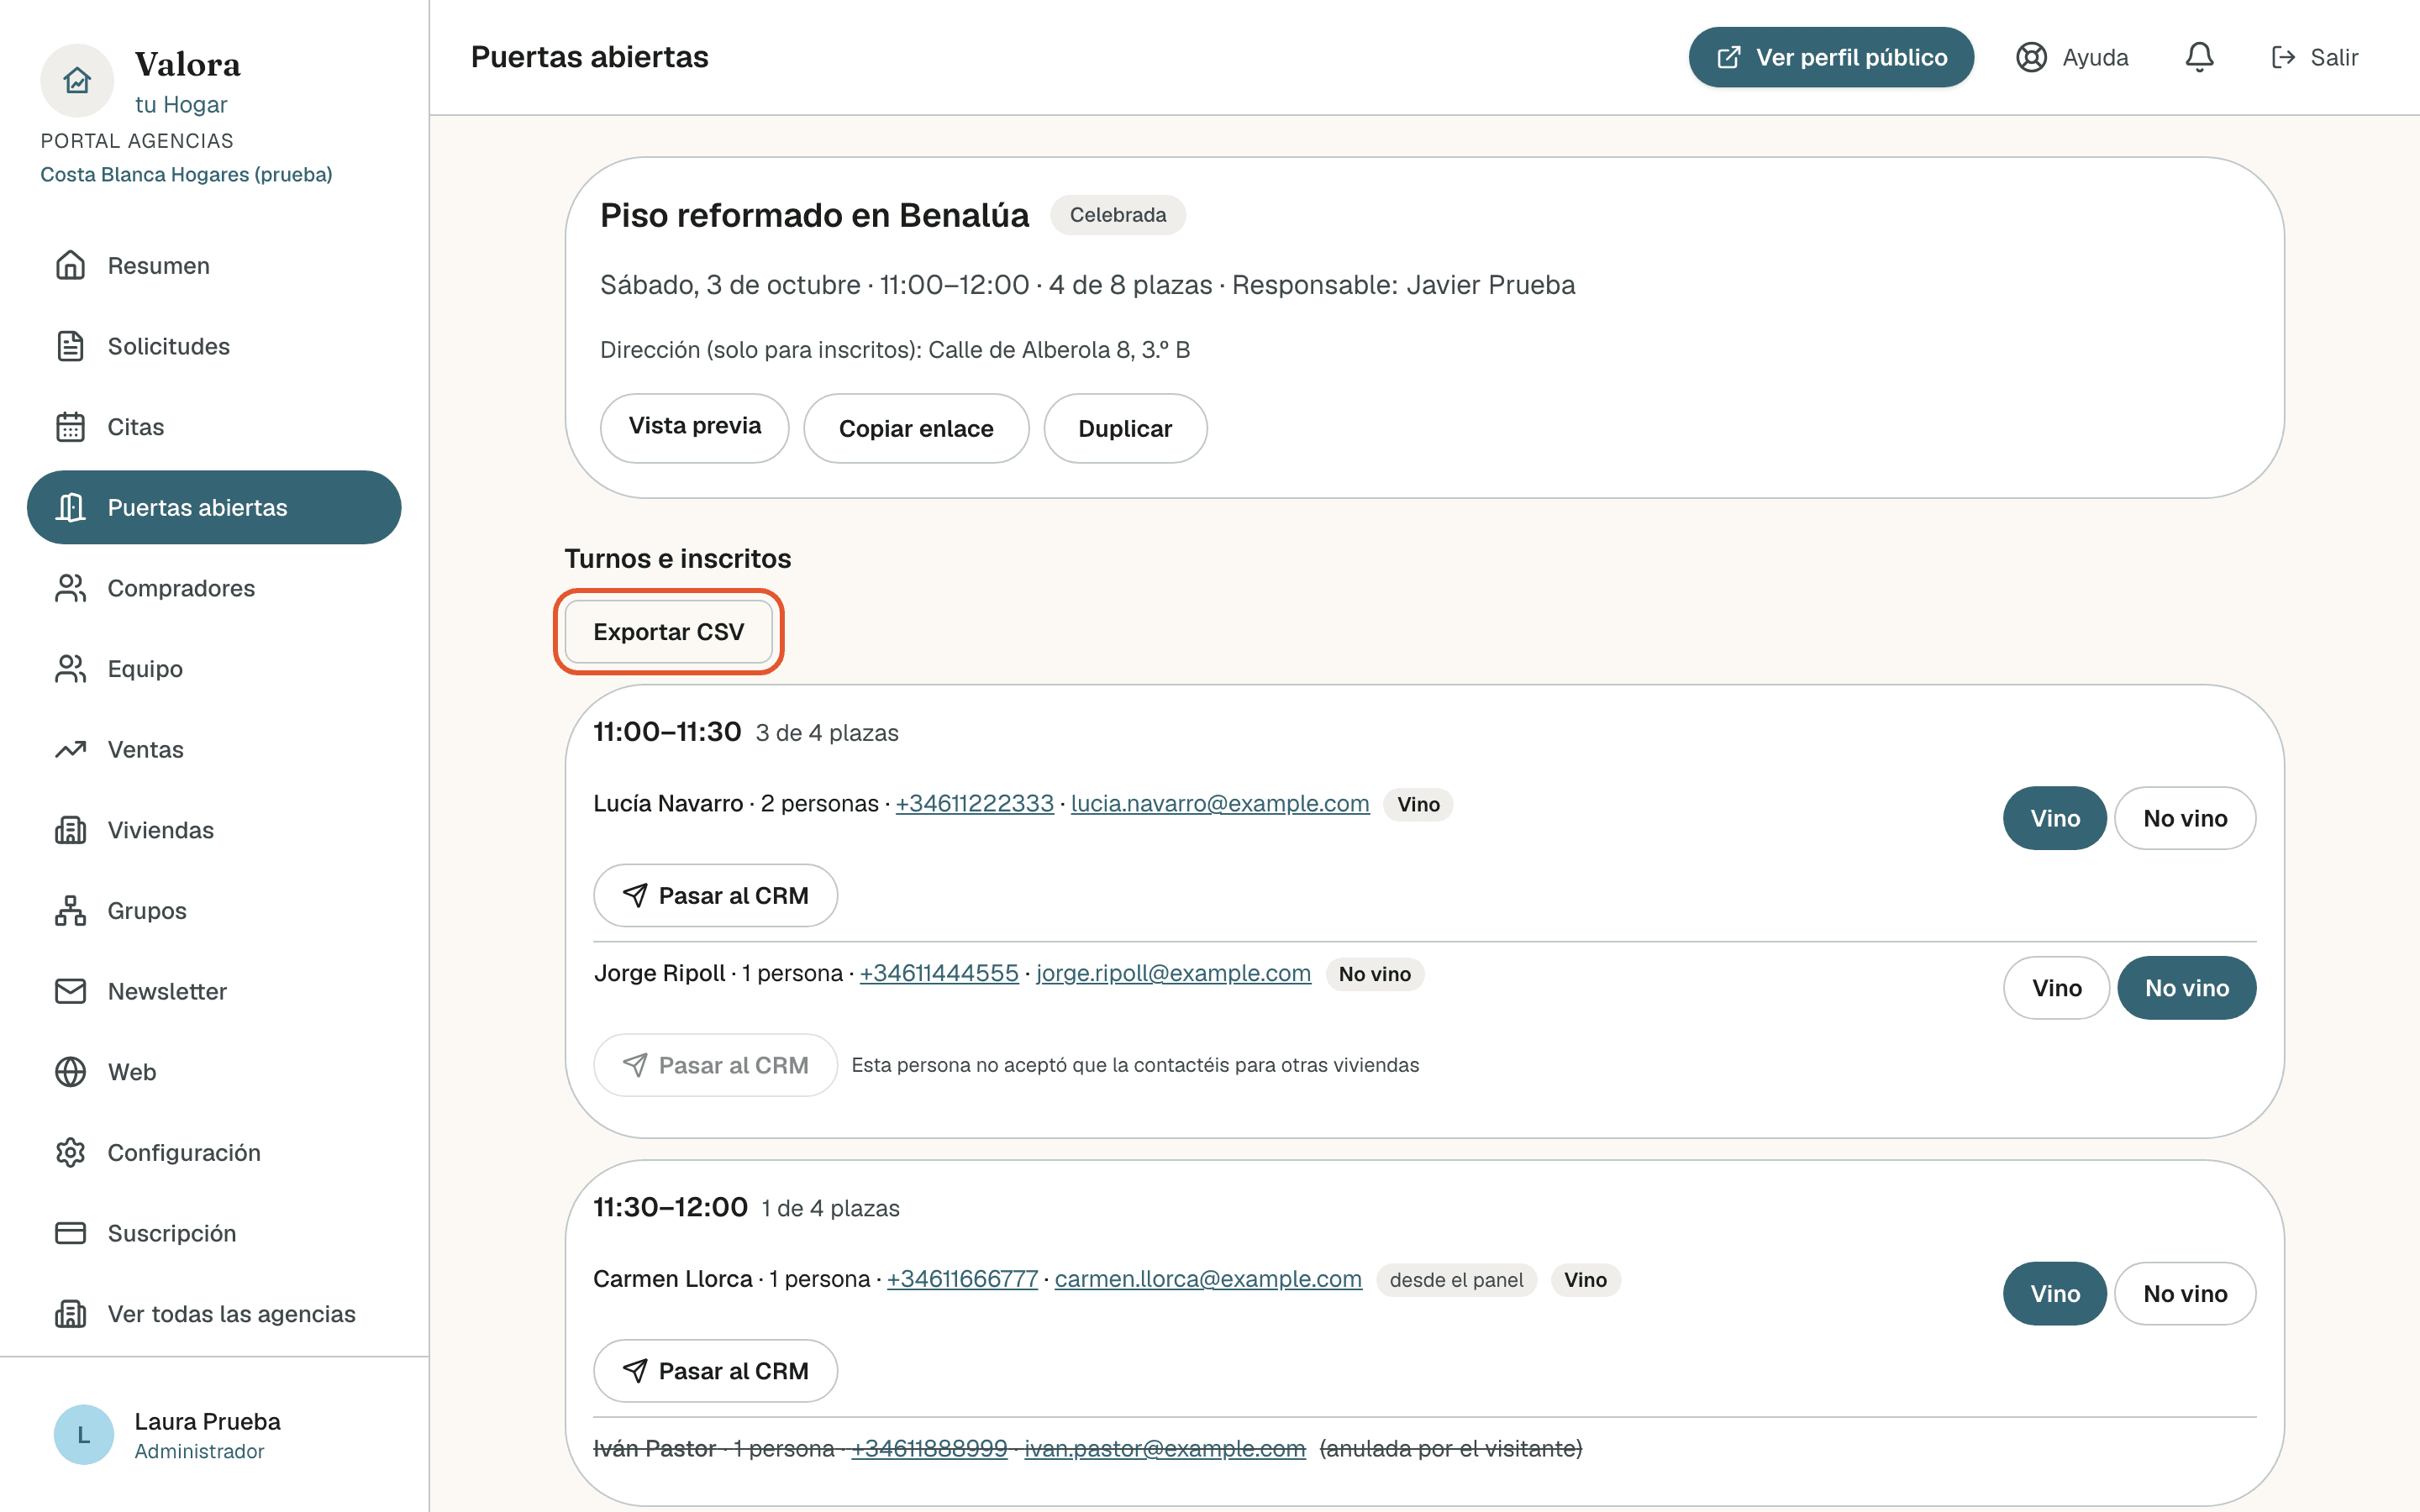The image size is (2420, 1512).
Task: Click Ver perfil público button
Action: [x=1831, y=57]
